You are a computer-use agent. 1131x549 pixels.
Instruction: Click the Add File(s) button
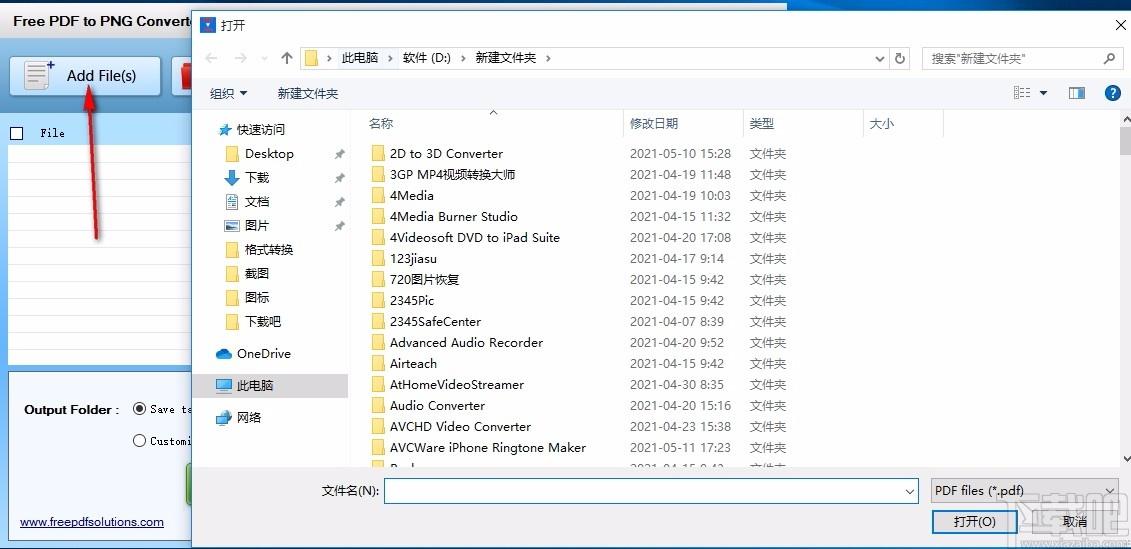85,76
